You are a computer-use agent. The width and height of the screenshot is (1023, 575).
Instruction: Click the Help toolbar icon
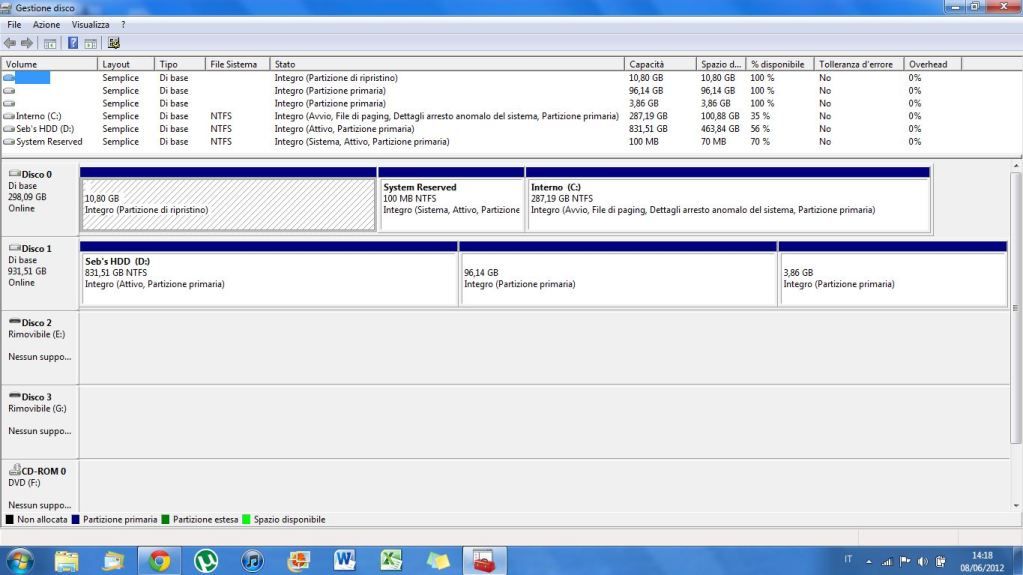pos(73,43)
